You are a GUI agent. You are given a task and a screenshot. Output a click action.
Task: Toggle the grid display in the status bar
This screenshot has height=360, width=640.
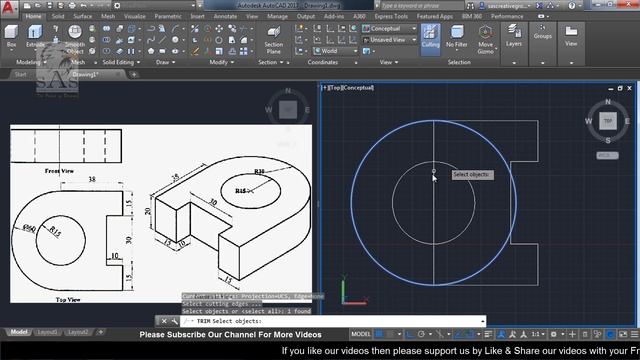click(x=379, y=334)
